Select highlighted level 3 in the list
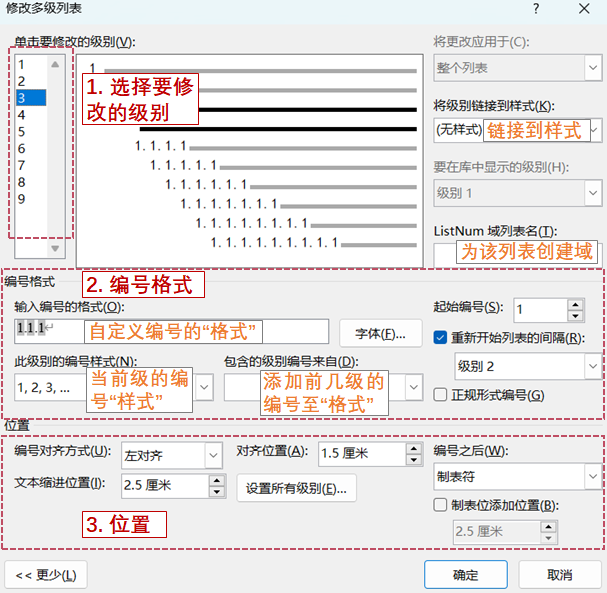 (x=31, y=98)
